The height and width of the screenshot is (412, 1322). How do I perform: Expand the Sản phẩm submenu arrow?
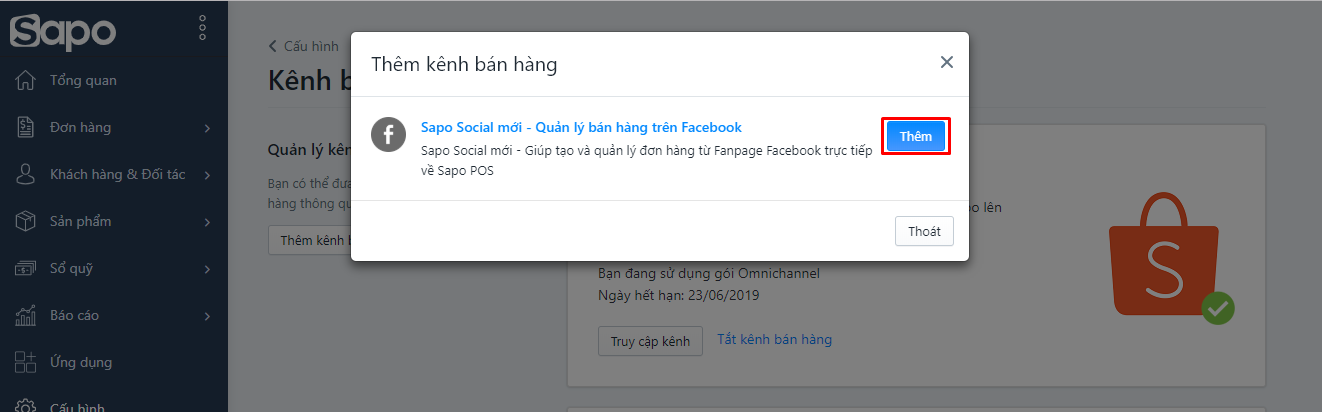click(207, 222)
